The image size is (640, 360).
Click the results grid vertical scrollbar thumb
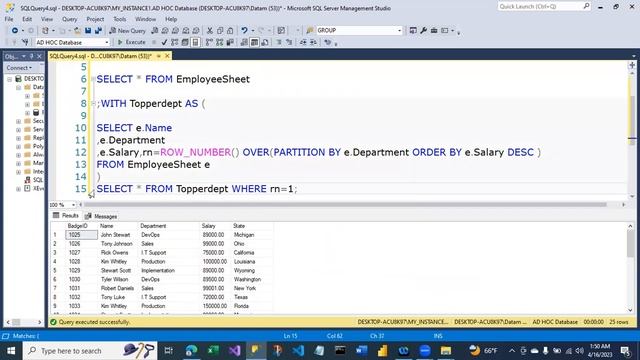coord(630,245)
